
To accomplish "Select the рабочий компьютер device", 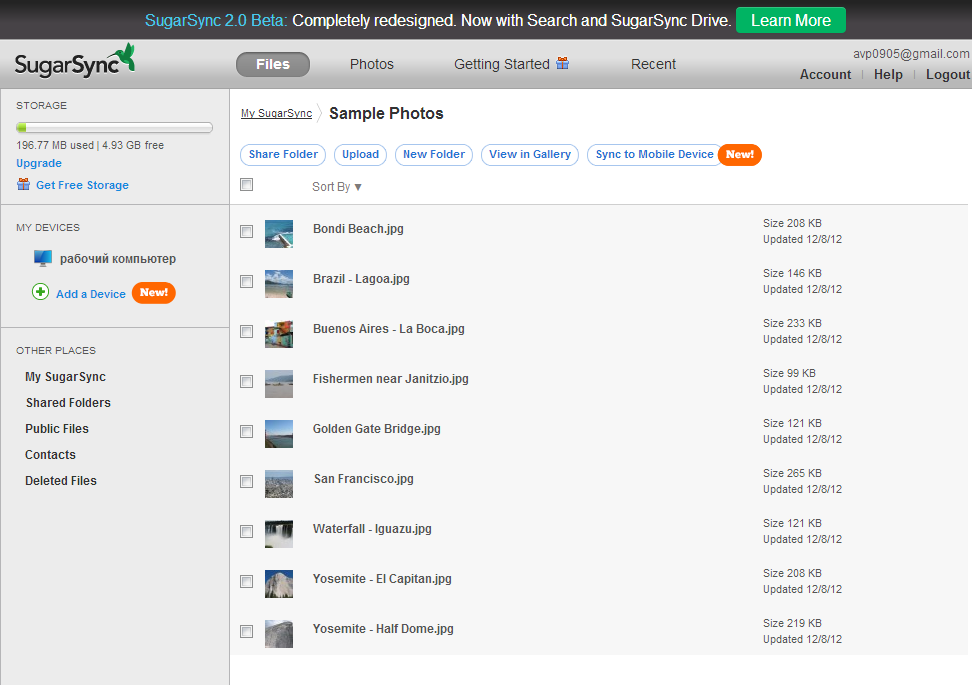I will pyautogui.click(x=118, y=259).
